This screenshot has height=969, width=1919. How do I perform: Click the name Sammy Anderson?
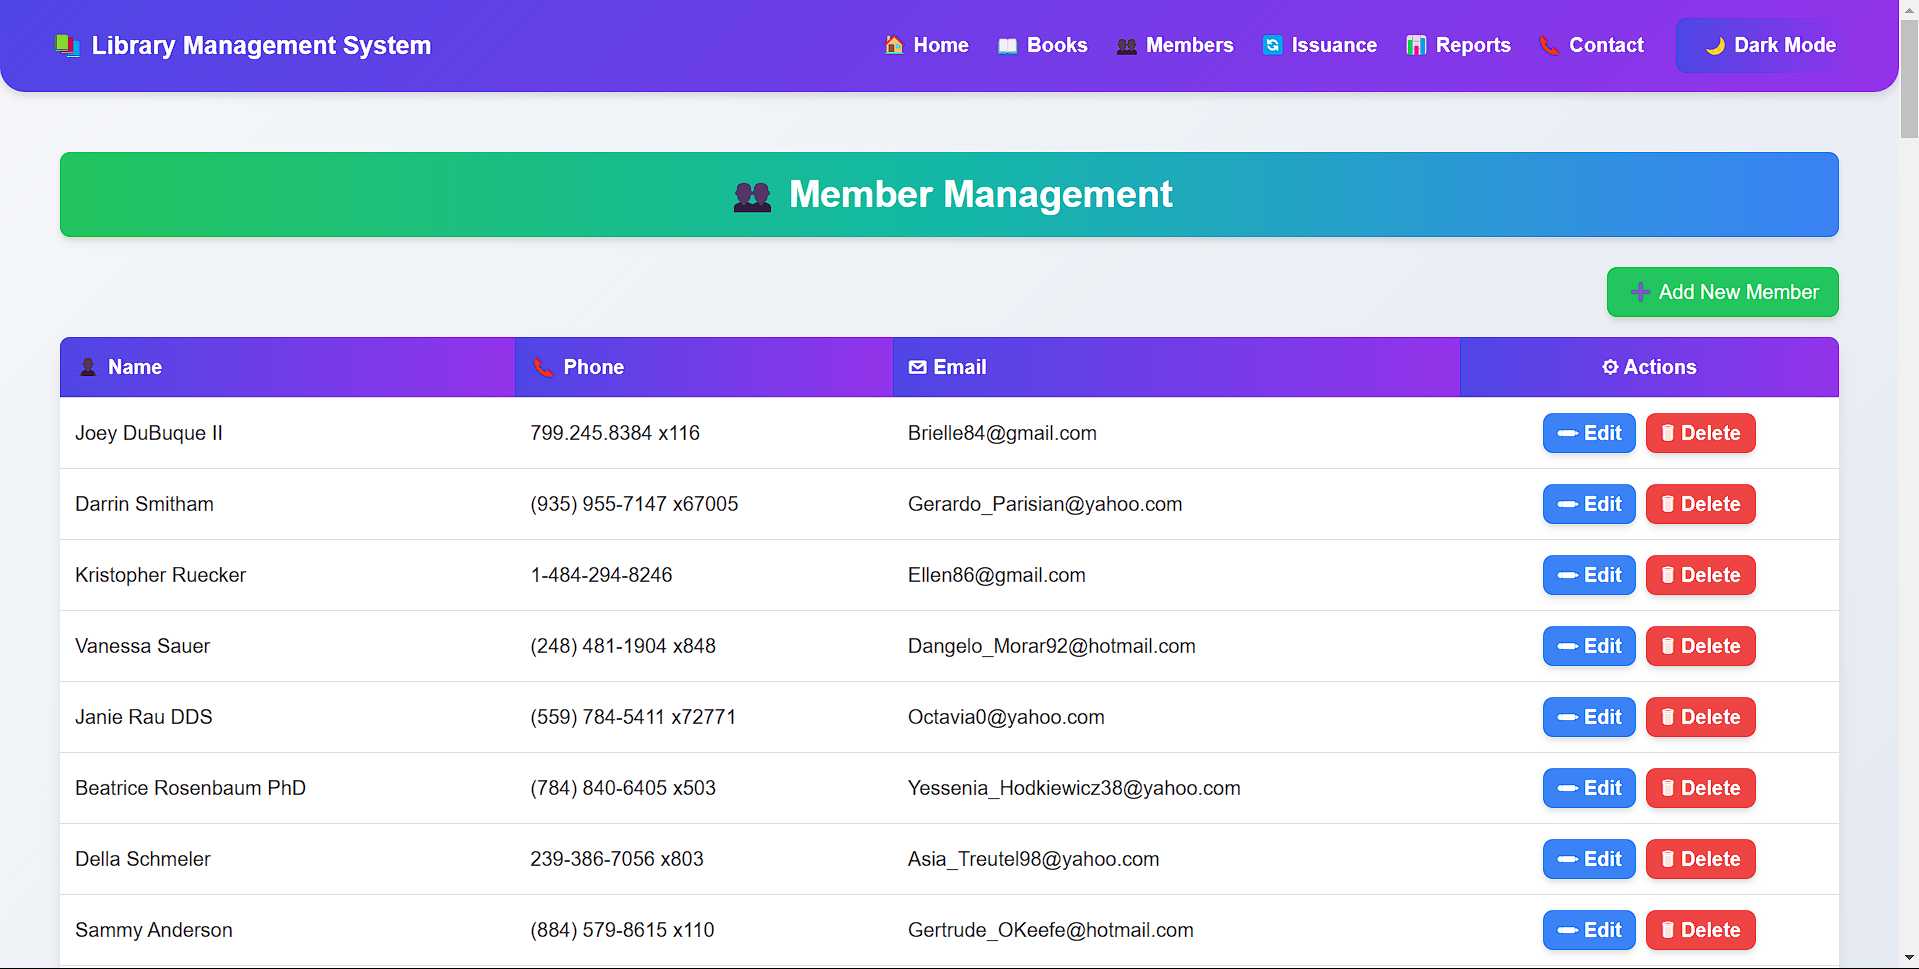coord(153,930)
